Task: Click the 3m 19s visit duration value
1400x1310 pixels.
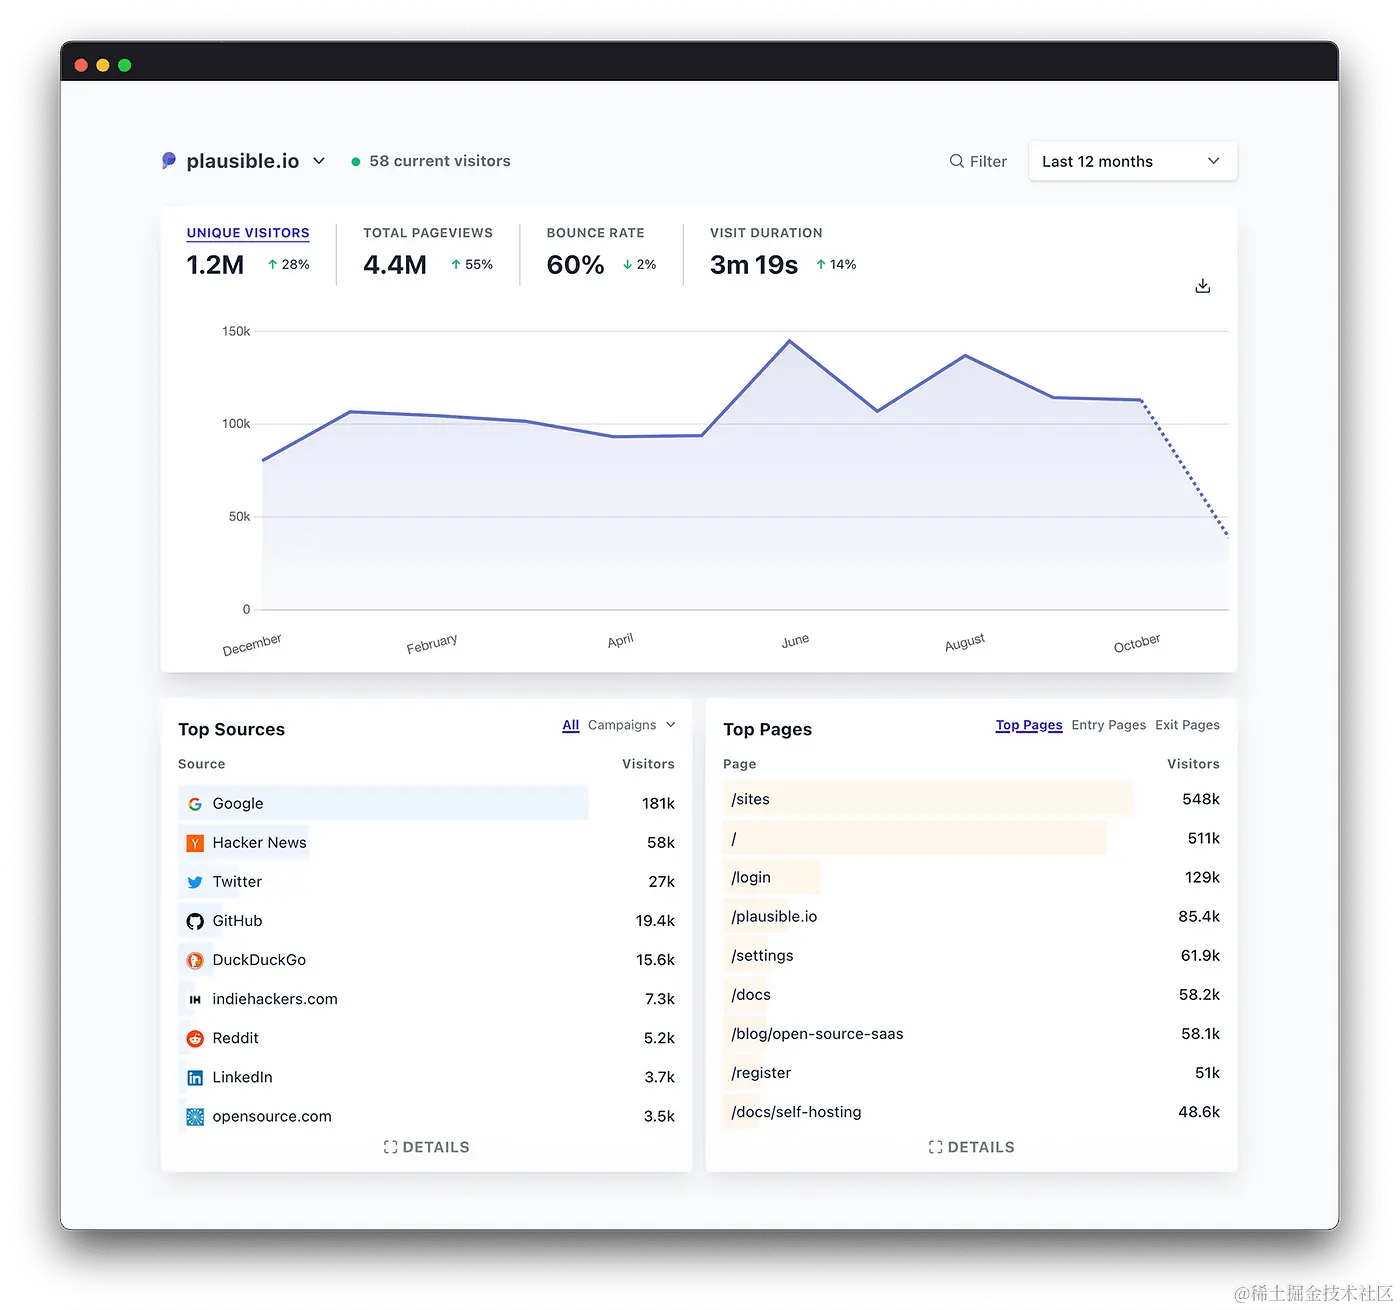Action: pyautogui.click(x=754, y=265)
